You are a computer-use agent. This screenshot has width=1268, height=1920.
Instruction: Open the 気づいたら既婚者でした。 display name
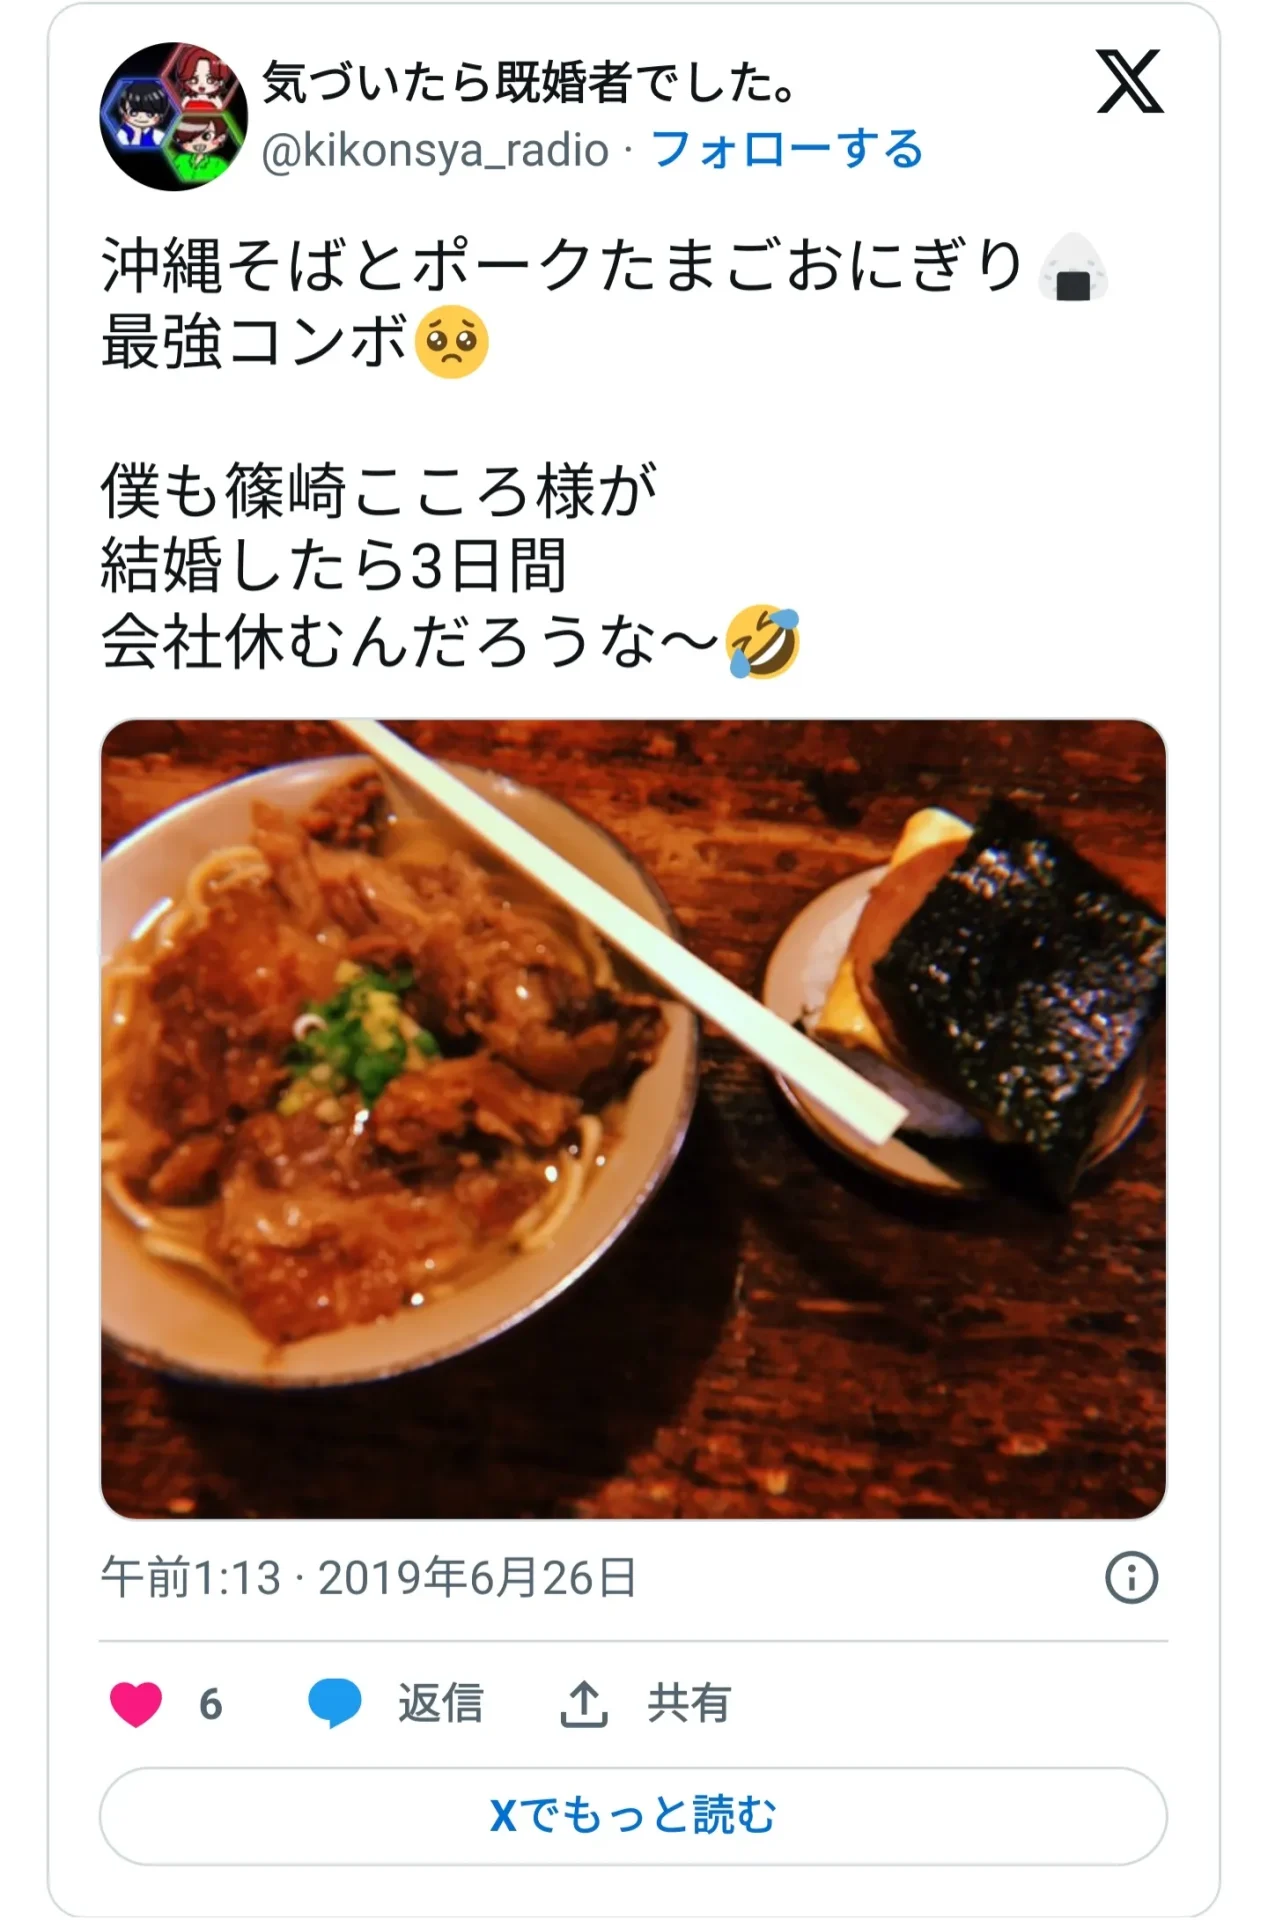(x=530, y=82)
